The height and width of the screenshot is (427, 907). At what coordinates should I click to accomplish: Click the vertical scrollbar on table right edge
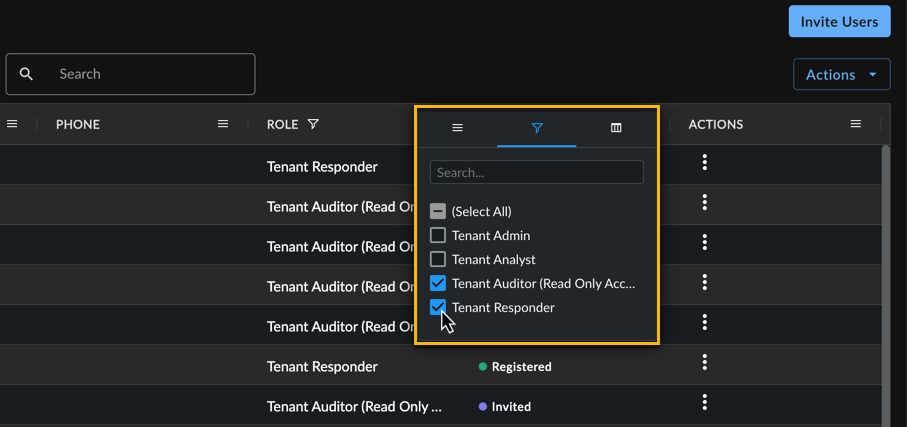(886, 284)
